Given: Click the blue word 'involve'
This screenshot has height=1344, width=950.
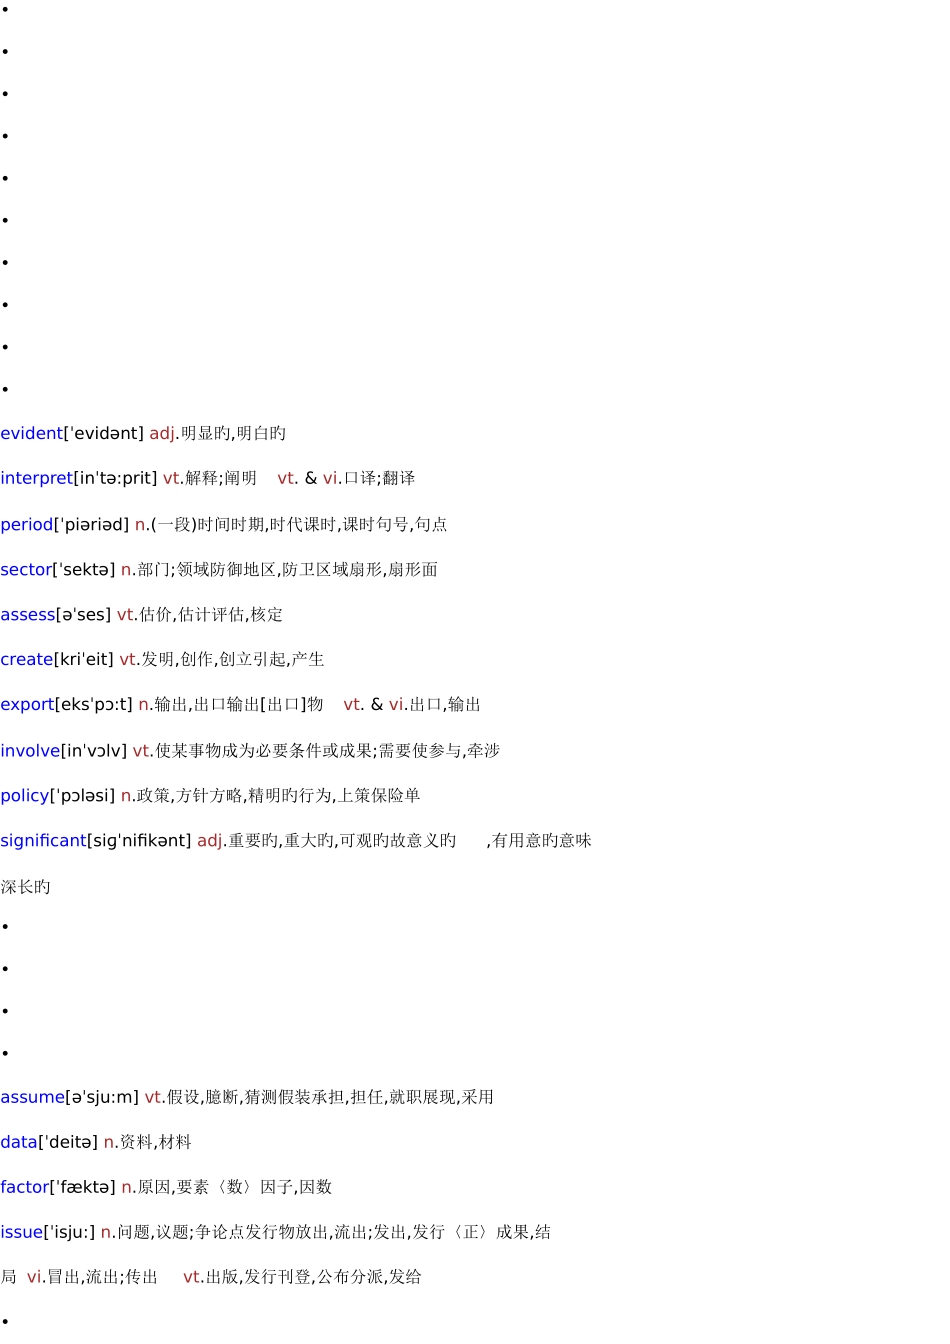Looking at the screenshot, I should coord(30,750).
